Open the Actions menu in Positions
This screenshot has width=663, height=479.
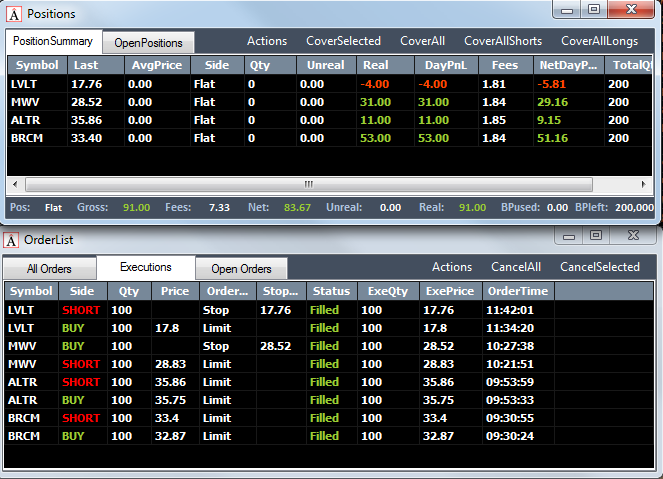click(267, 41)
